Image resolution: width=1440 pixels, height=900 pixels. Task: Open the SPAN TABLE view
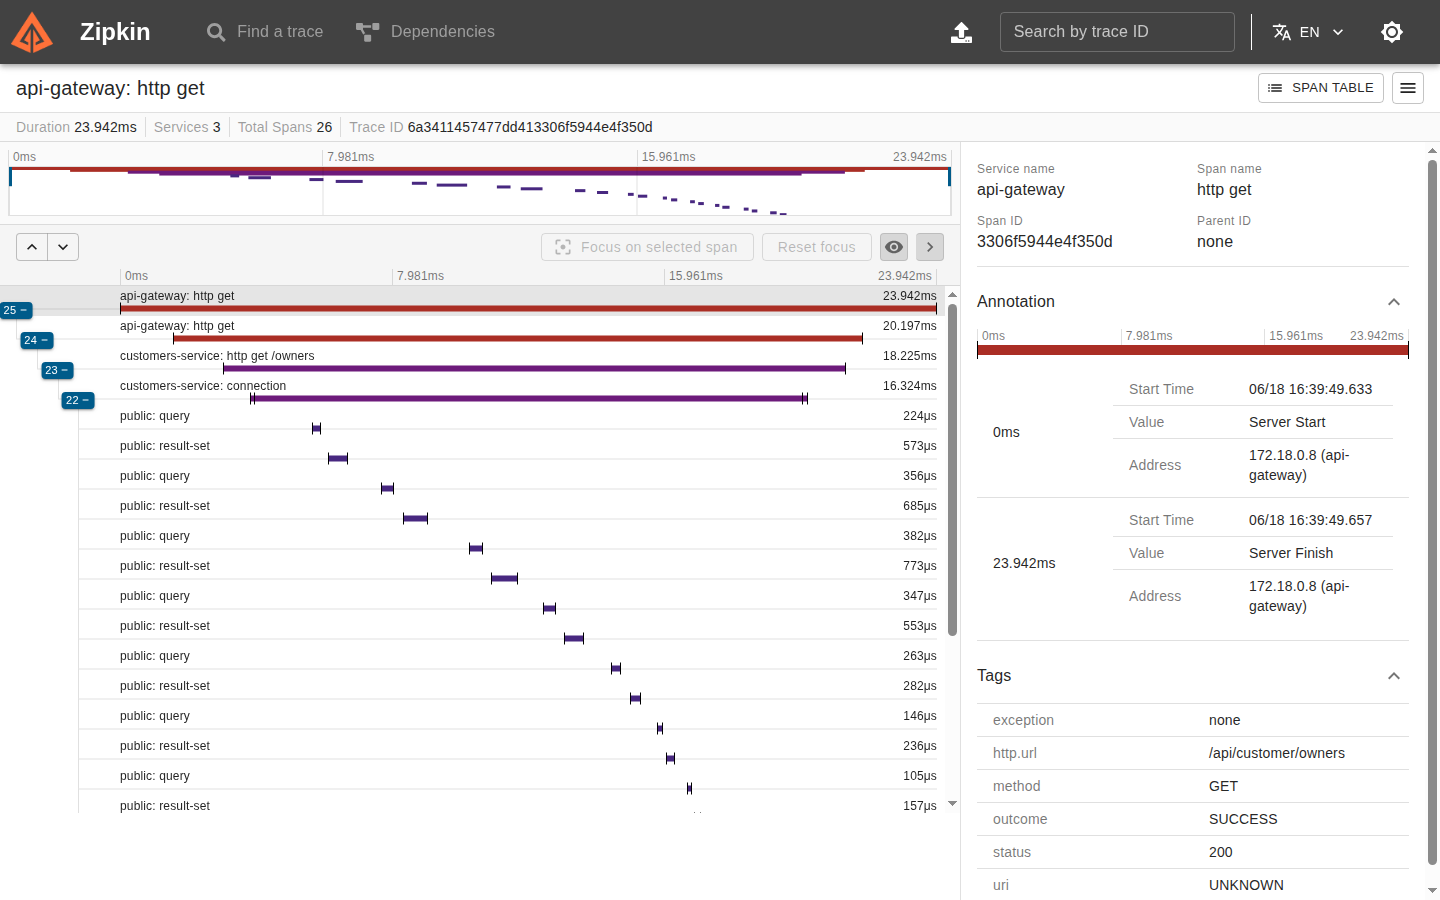coord(1321,88)
